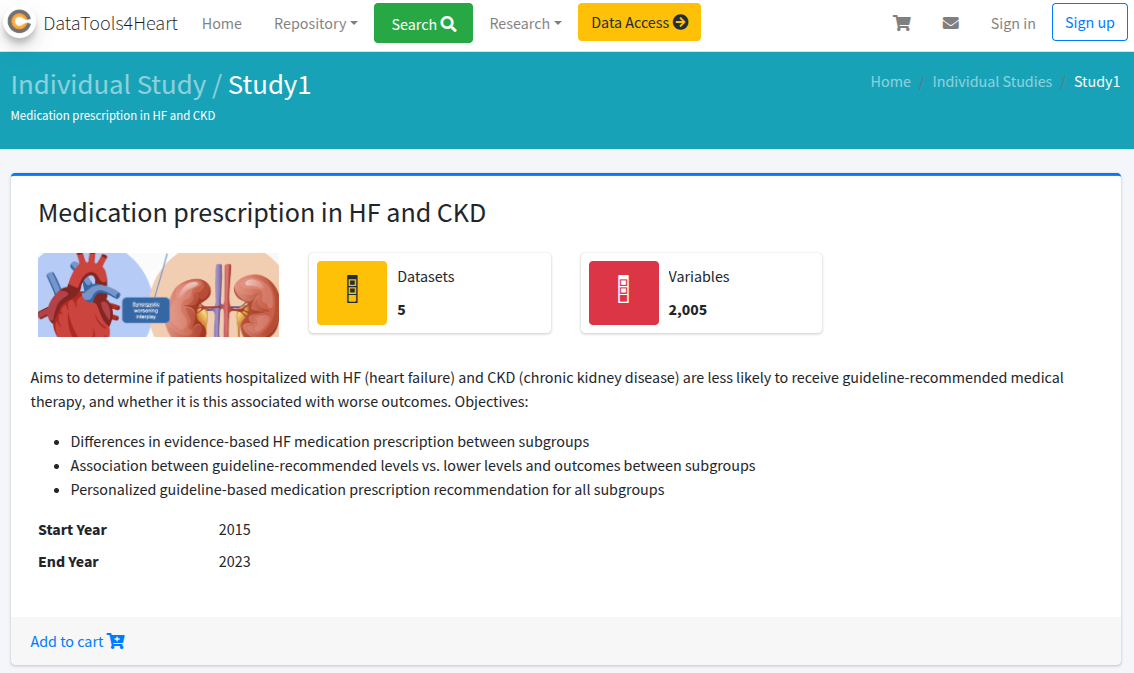Click the heart and kidney study image
The image size is (1134, 673).
158,295
